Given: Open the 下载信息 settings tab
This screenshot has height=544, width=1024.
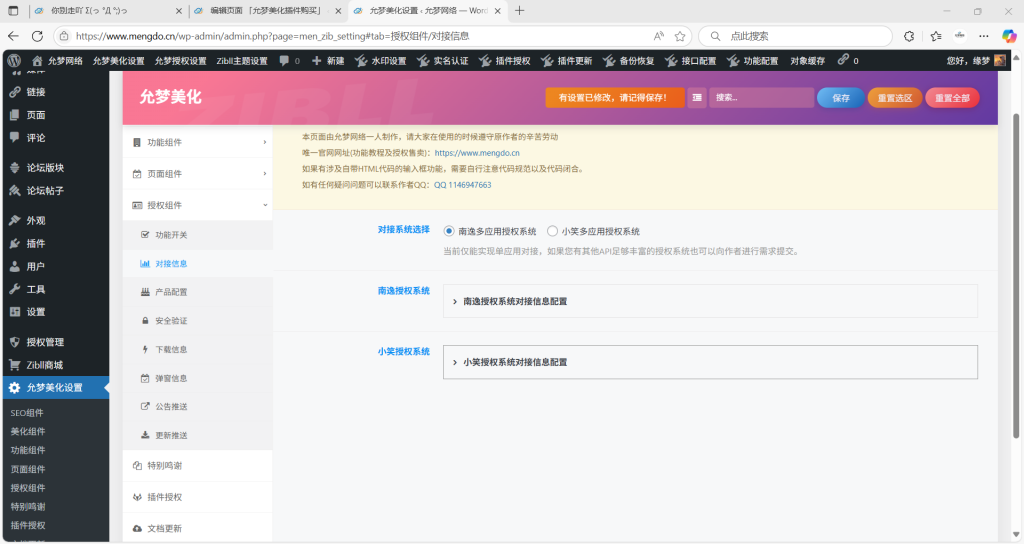Looking at the screenshot, I should [197, 349].
